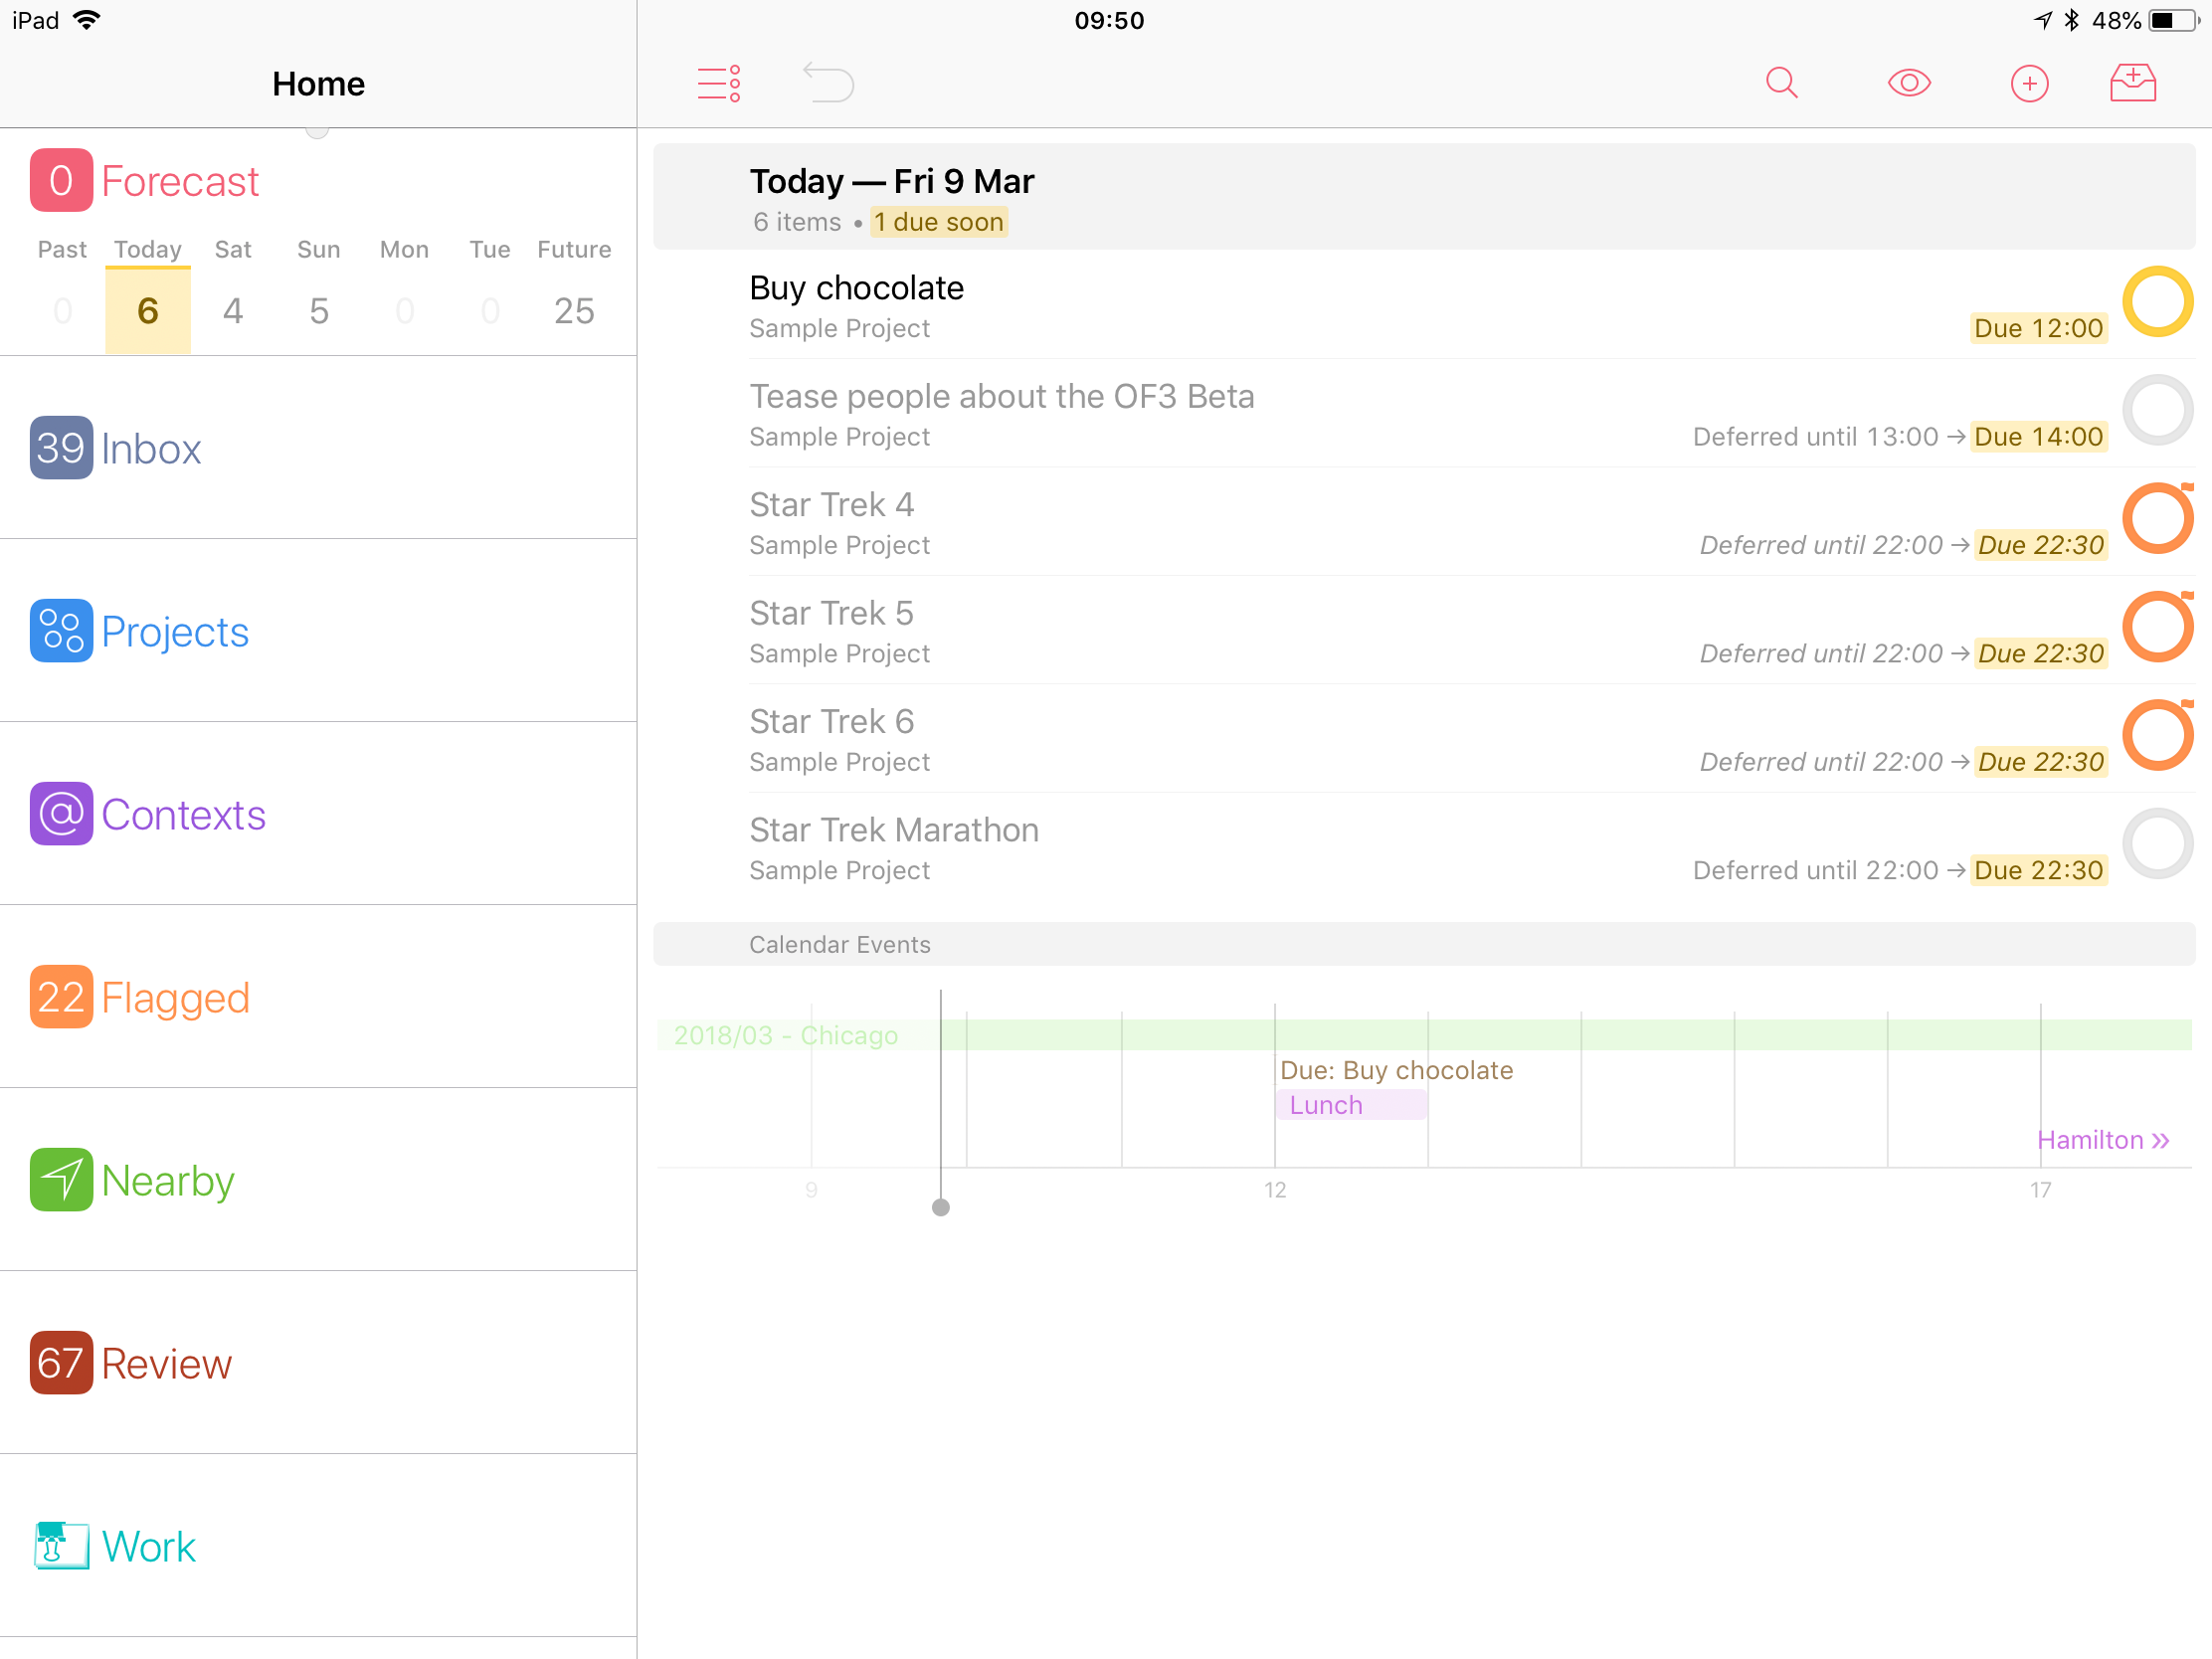Open view options eye icon
Screen dimensions: 2212x1659
click(1908, 83)
